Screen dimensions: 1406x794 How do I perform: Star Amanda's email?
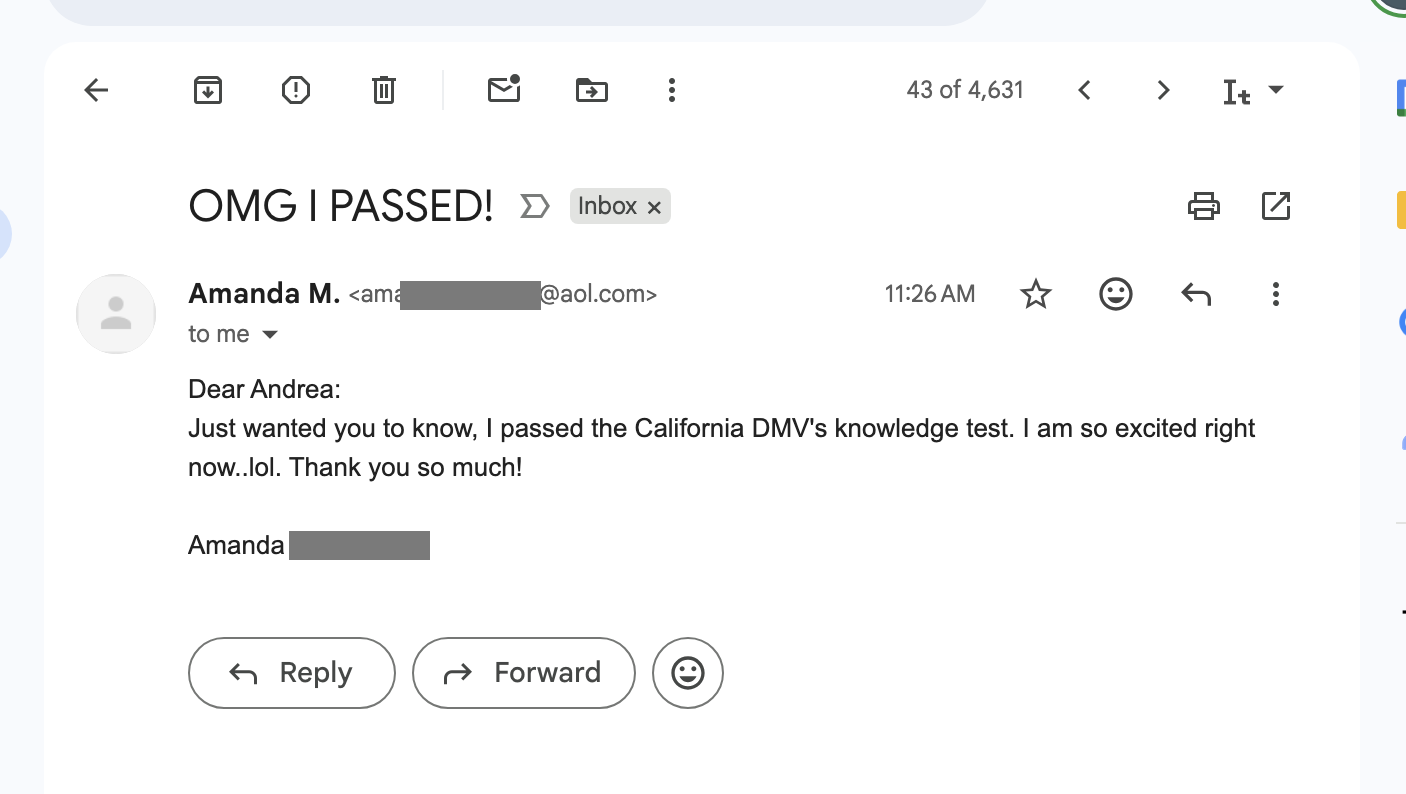[1035, 294]
